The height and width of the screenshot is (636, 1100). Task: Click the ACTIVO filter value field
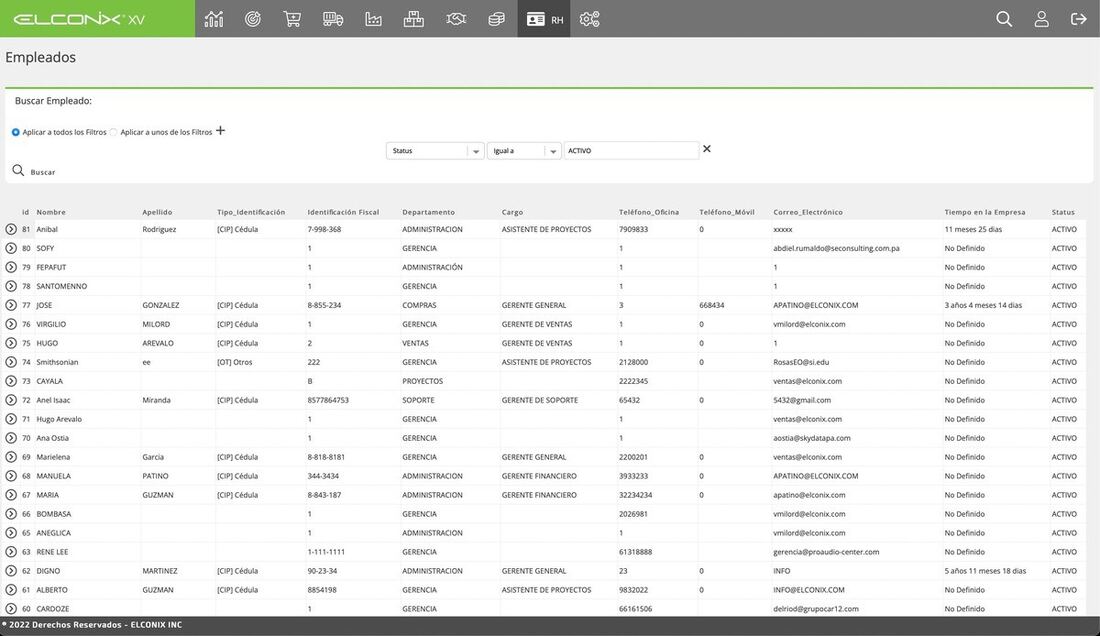pyautogui.click(x=631, y=151)
